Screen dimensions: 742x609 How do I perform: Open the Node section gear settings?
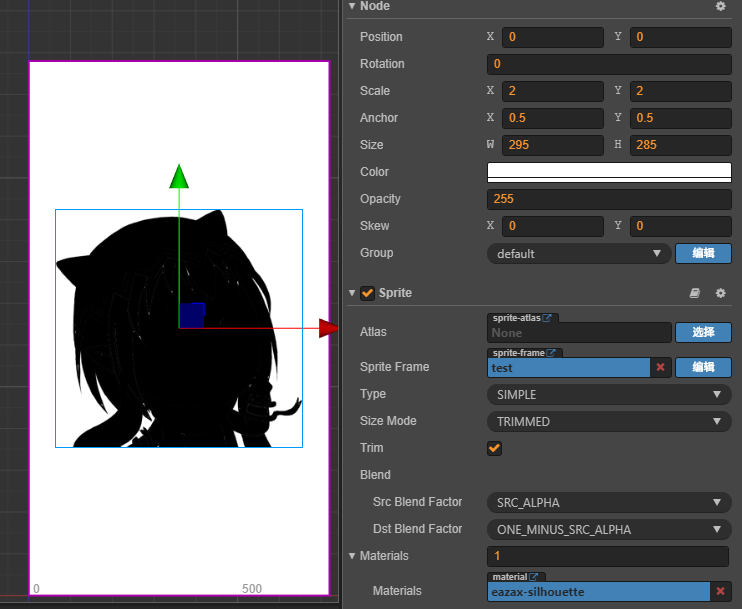720,6
